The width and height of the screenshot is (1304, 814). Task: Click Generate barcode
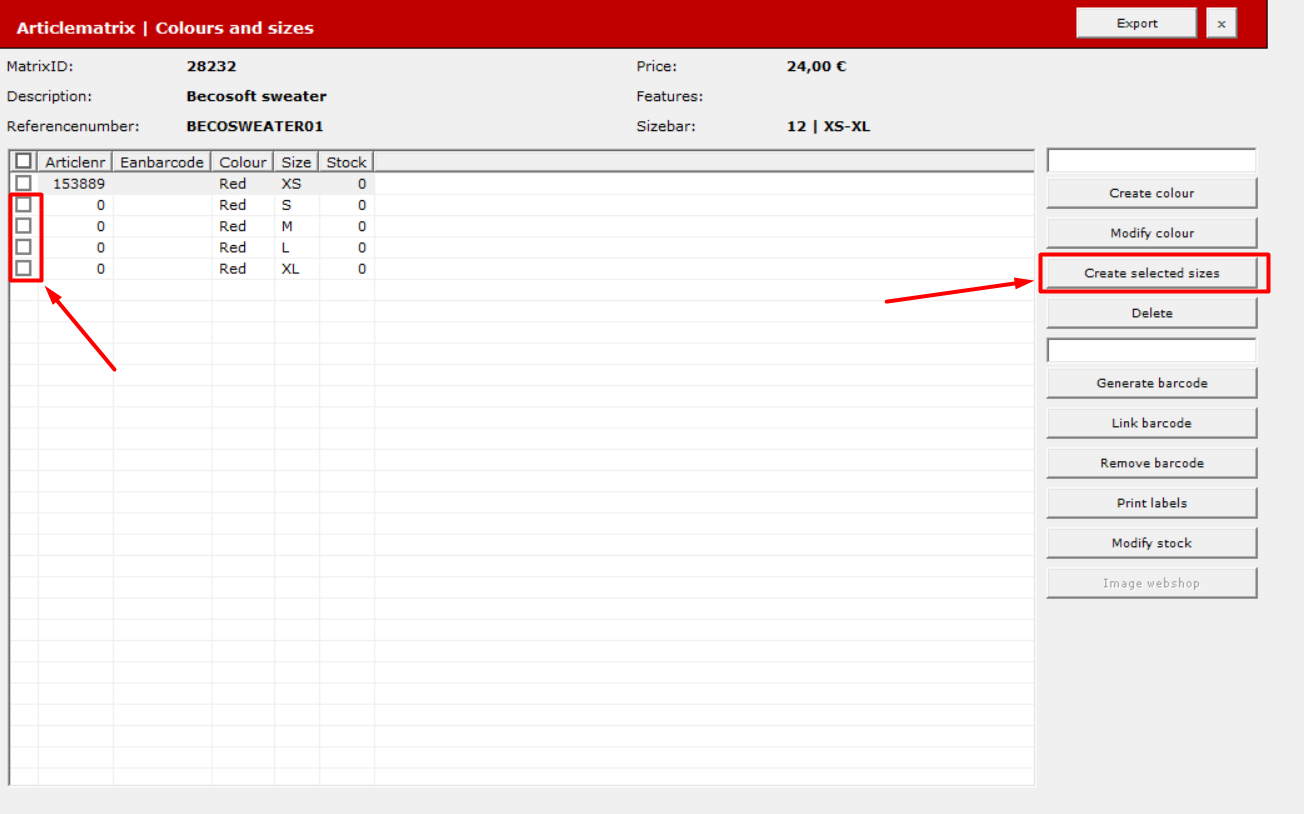(x=1152, y=383)
